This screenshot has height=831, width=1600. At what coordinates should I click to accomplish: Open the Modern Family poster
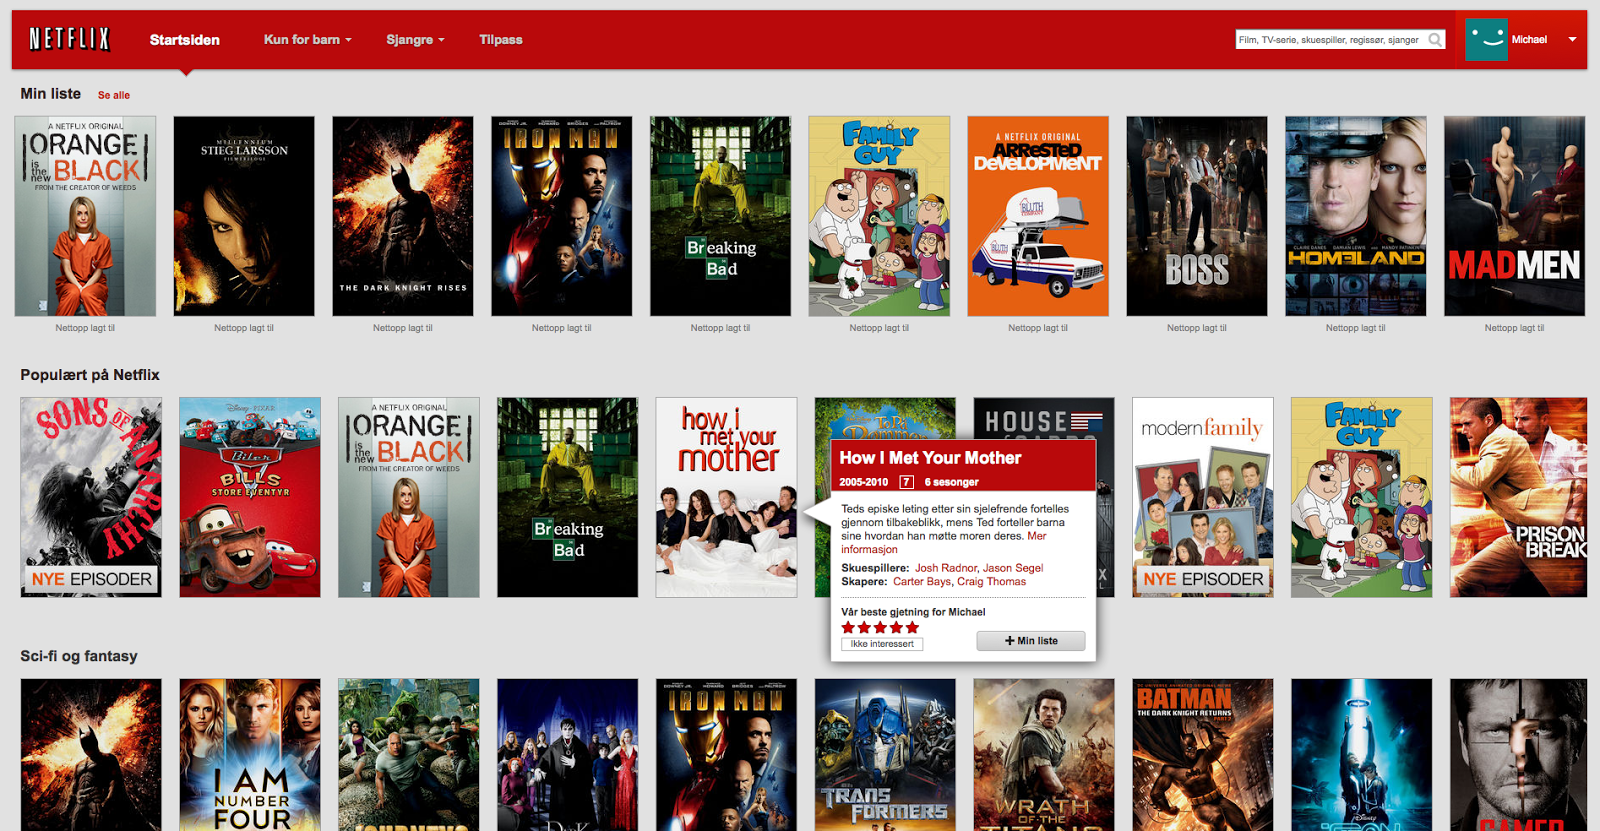pos(1203,497)
